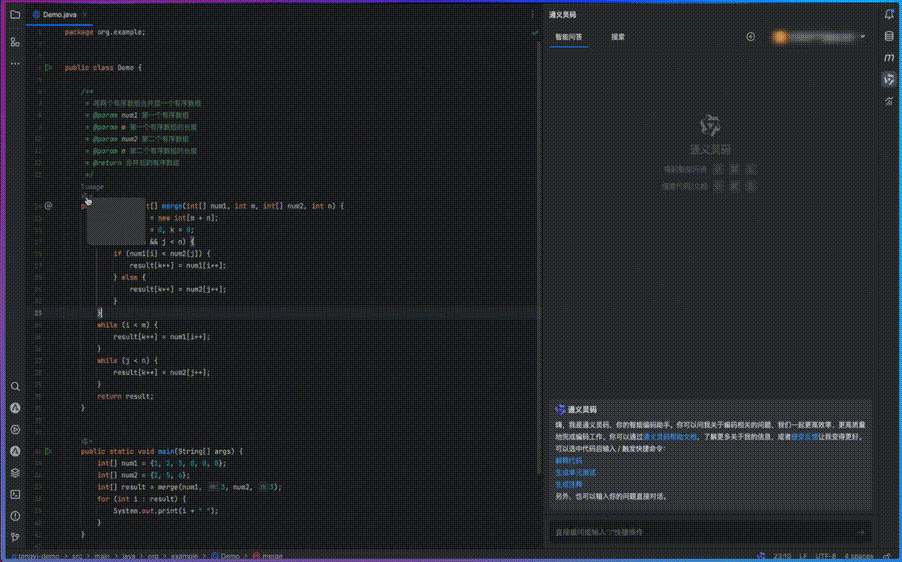The width and height of the screenshot is (902, 562).
Task: Open the chart icon below the Tongyi Lingma icon
Action: pos(889,101)
